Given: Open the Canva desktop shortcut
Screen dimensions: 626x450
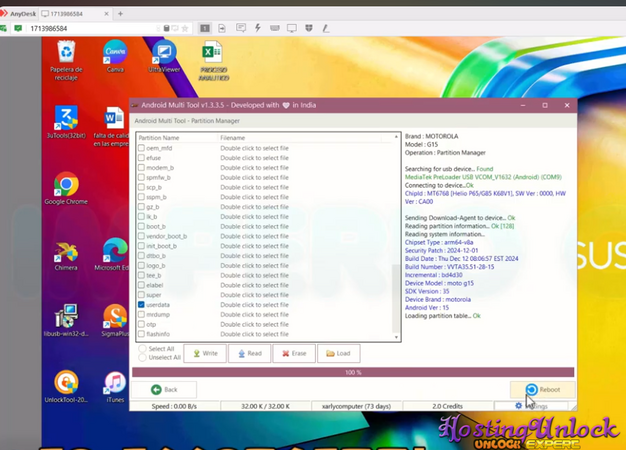Looking at the screenshot, I should click(x=115, y=53).
